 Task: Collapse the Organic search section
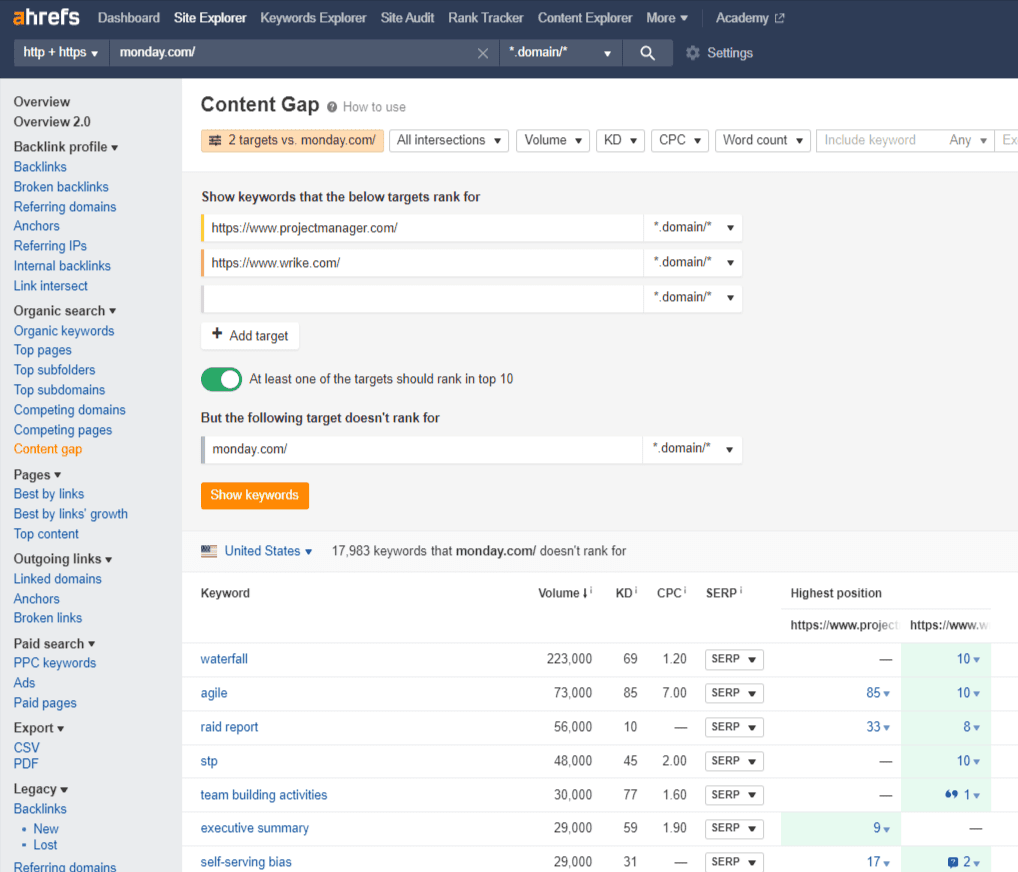pyautogui.click(x=65, y=311)
